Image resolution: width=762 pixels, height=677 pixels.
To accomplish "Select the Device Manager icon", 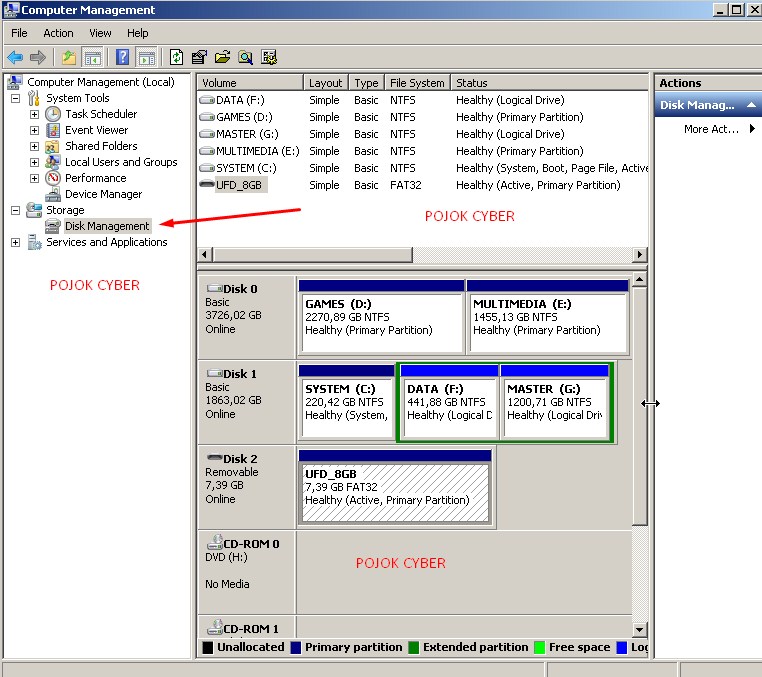I will pyautogui.click(x=52, y=194).
